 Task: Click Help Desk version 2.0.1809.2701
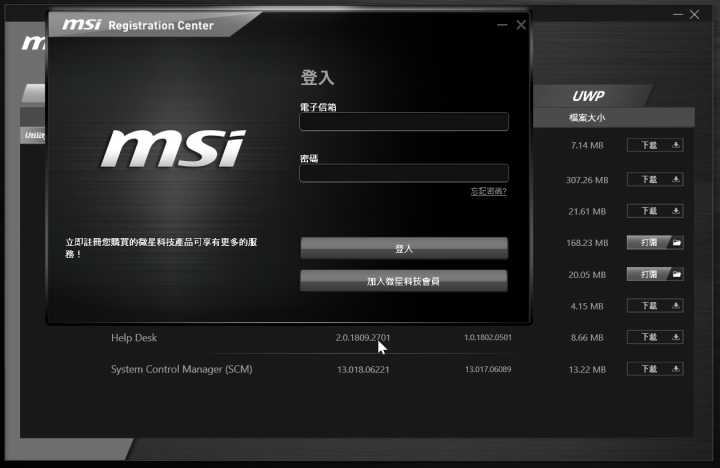pyautogui.click(x=363, y=338)
